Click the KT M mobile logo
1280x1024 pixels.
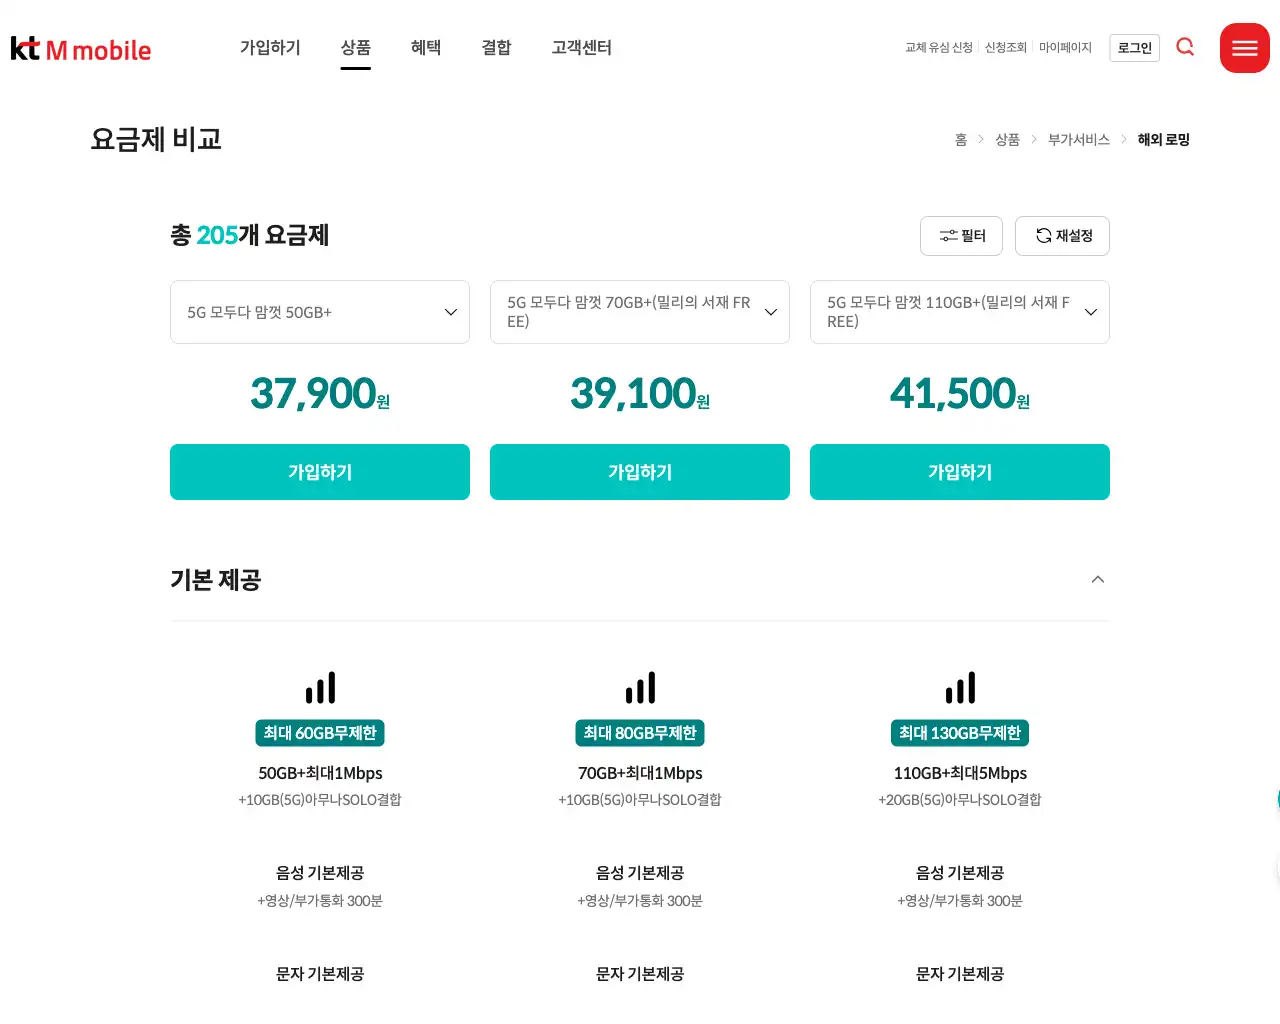click(81, 49)
